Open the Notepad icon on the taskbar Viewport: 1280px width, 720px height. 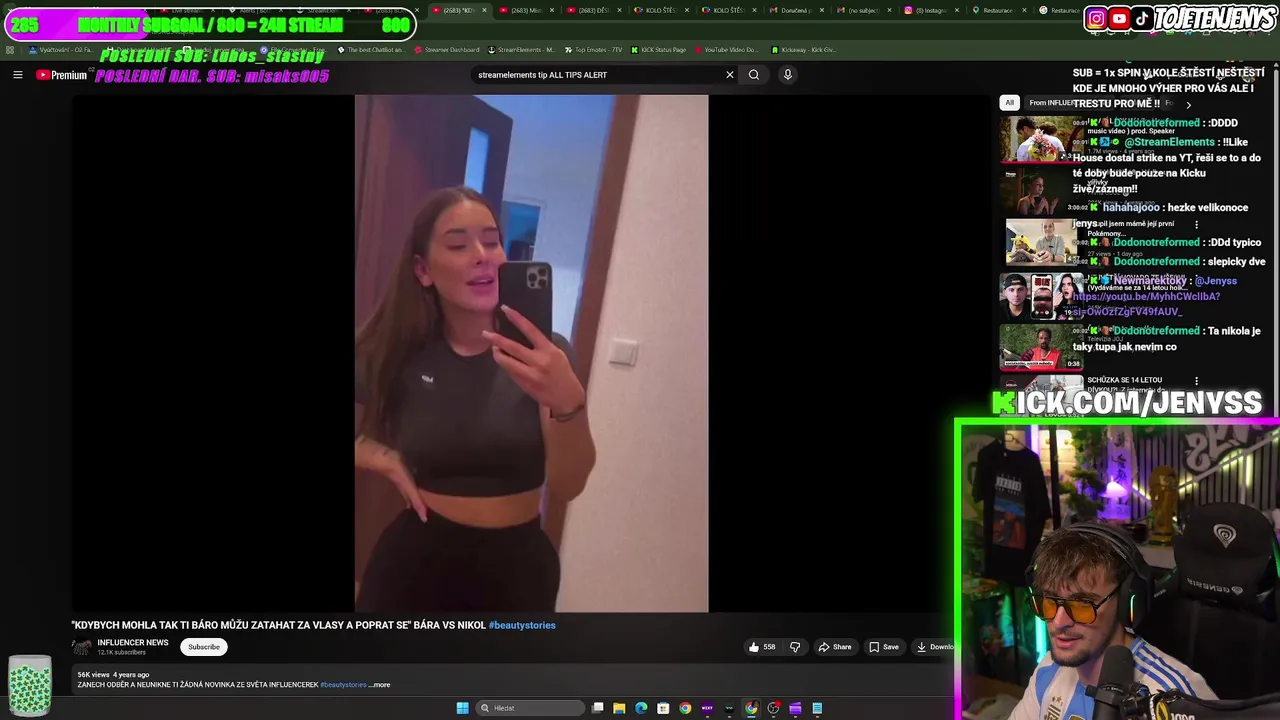click(817, 708)
